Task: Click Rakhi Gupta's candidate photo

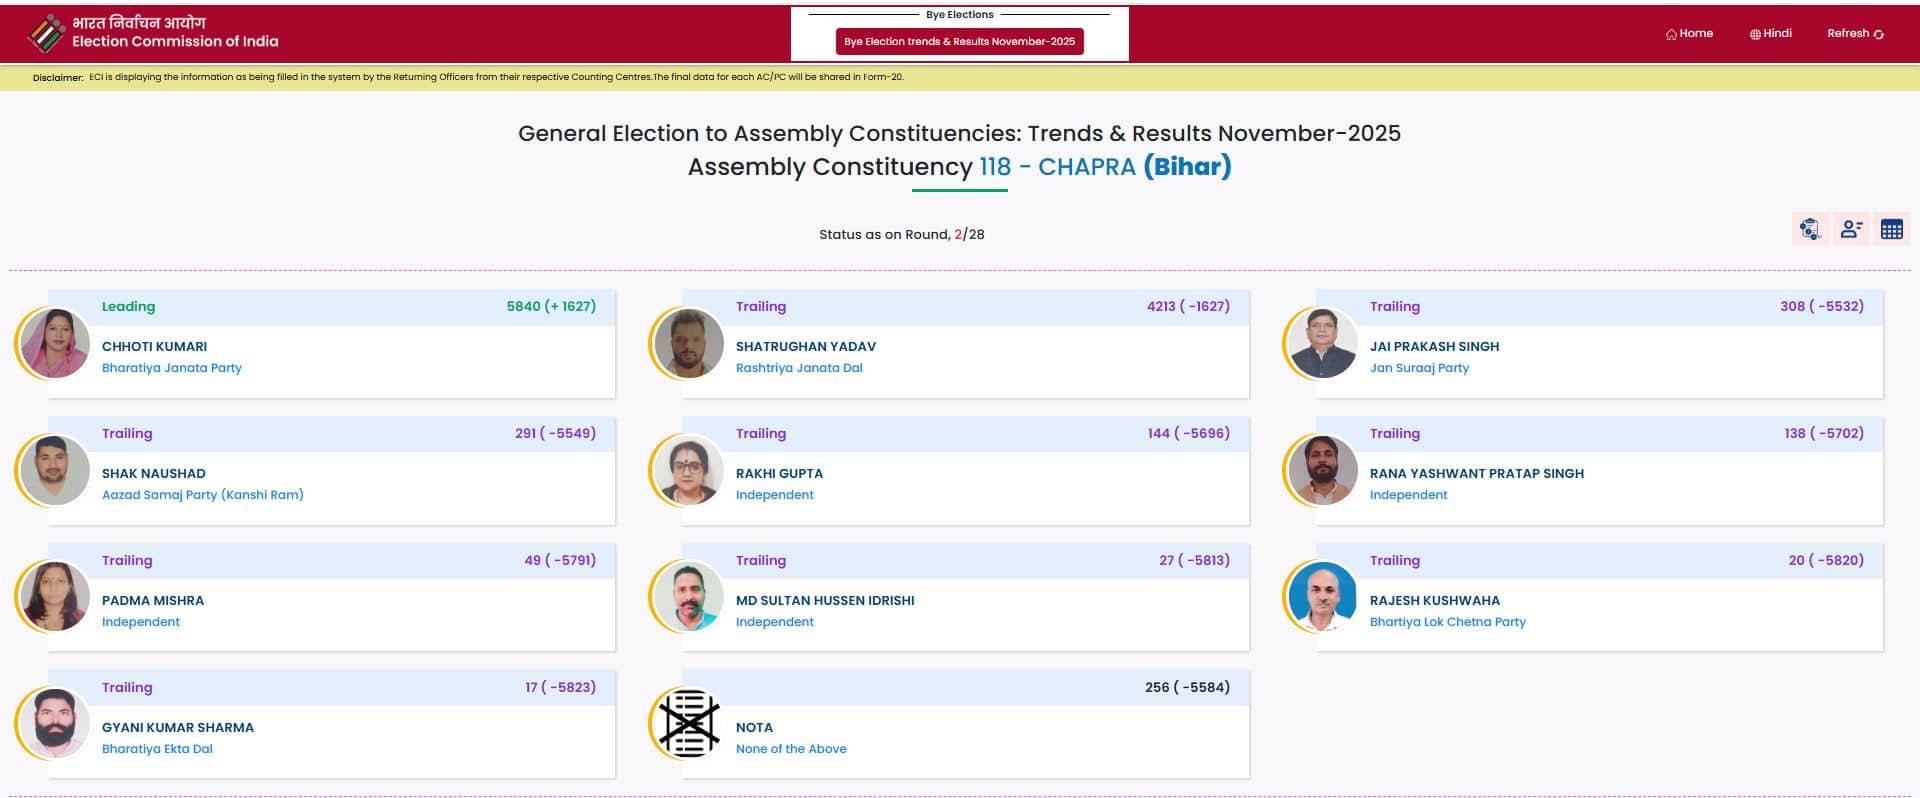Action: coord(687,470)
